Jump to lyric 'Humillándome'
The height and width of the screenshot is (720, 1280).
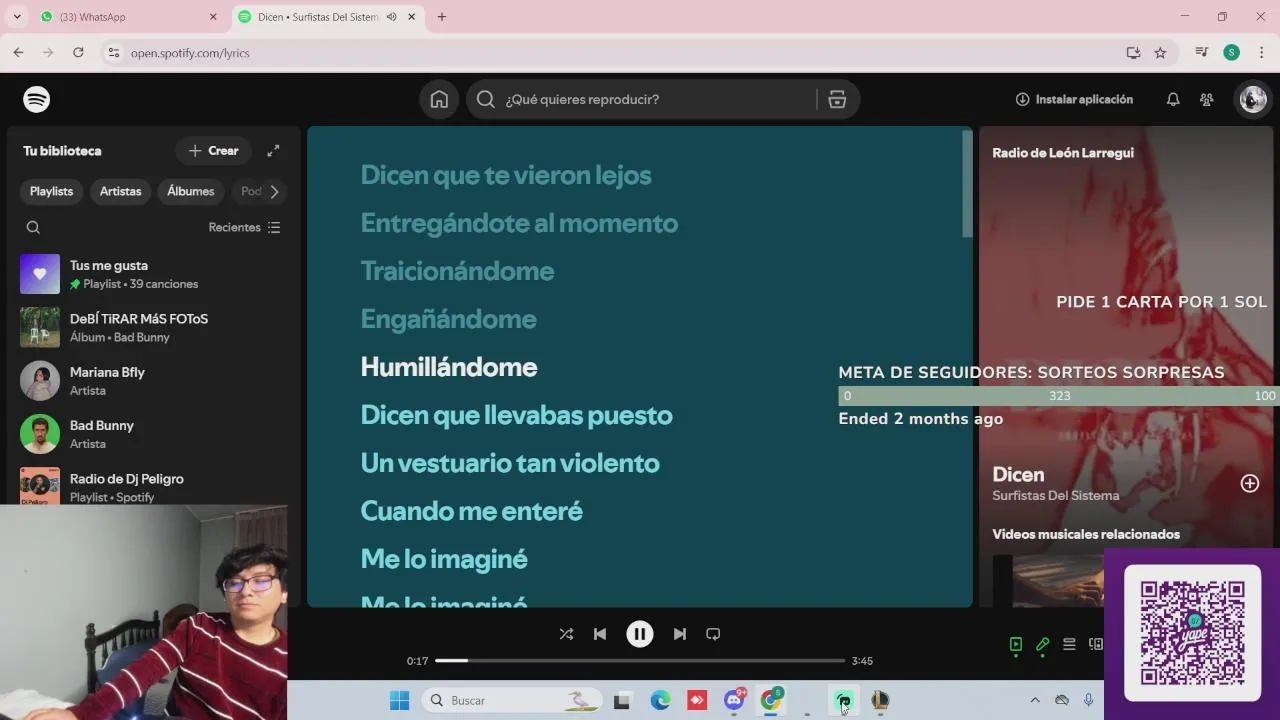448,367
